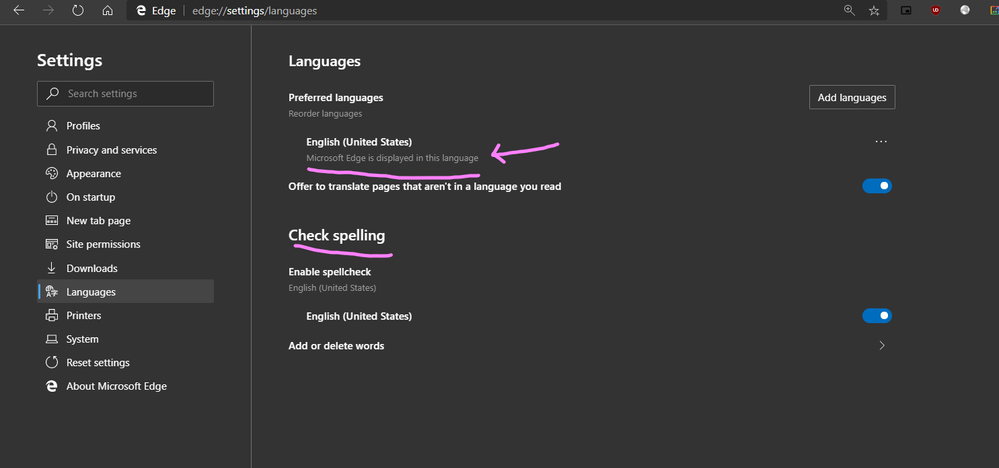
Task: Reload the page with the refresh icon
Action: tap(78, 11)
